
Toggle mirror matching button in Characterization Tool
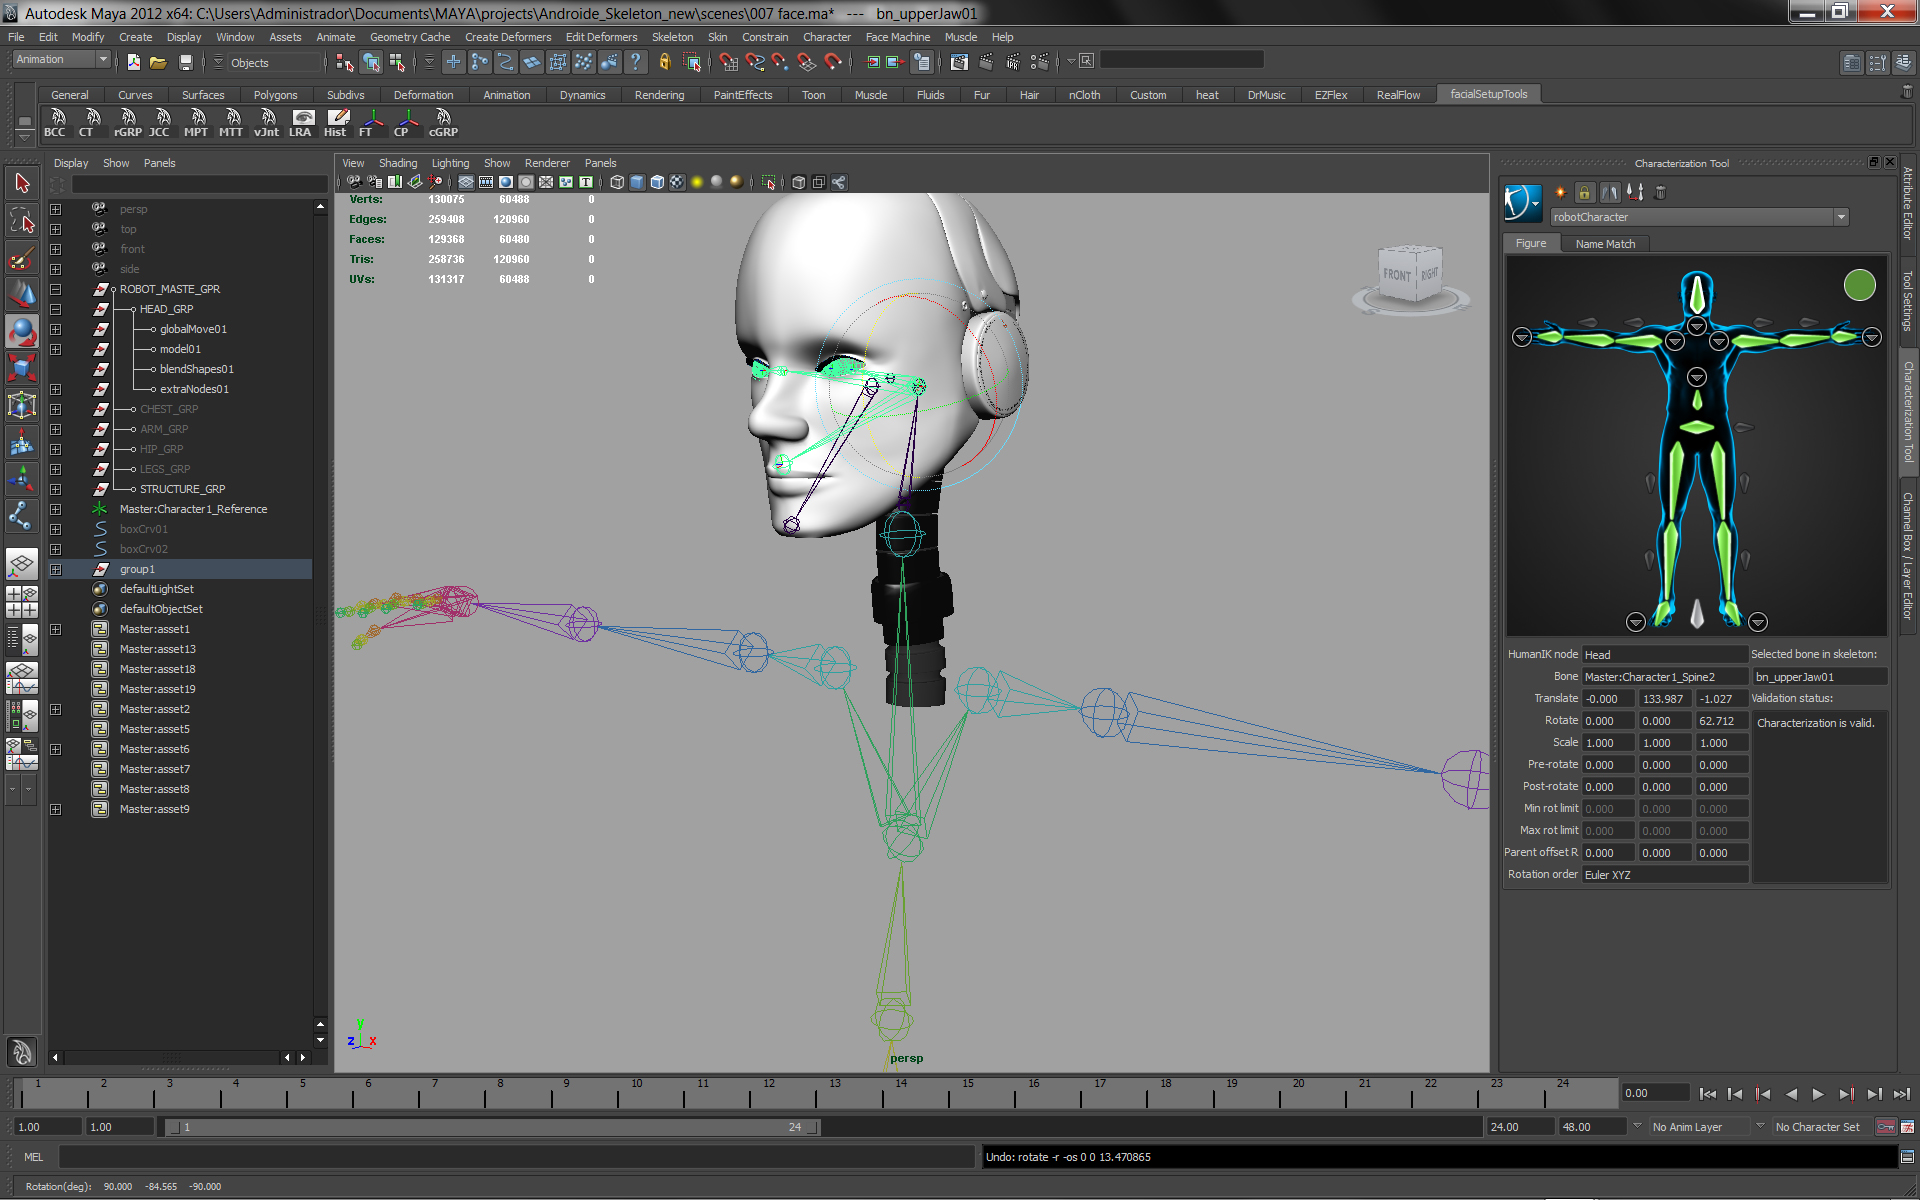point(1609,192)
